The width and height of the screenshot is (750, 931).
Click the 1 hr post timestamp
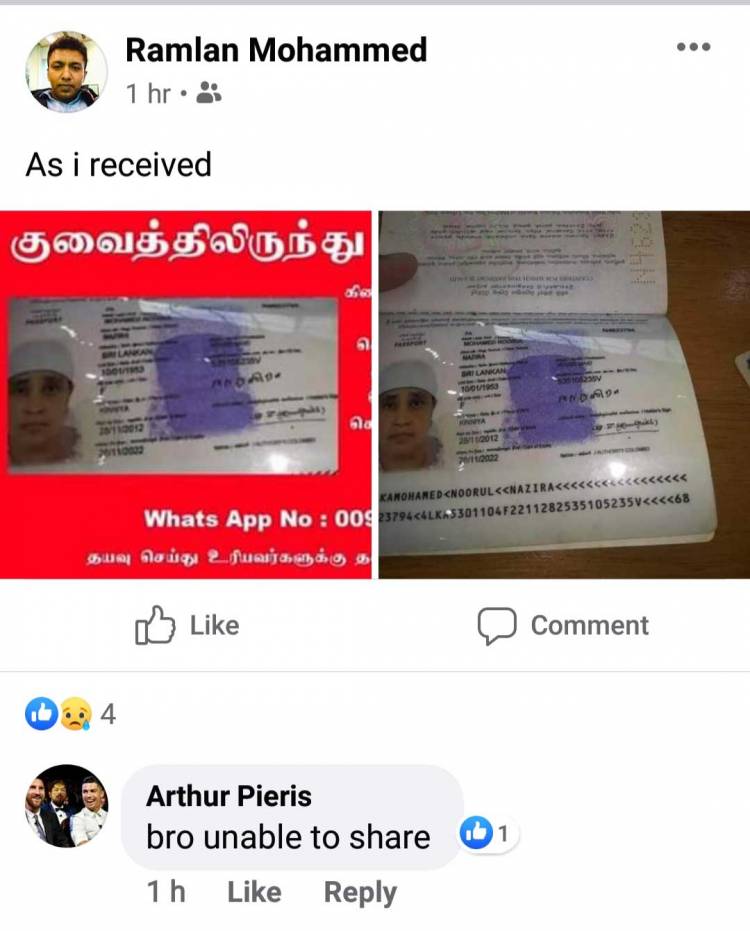tap(148, 93)
